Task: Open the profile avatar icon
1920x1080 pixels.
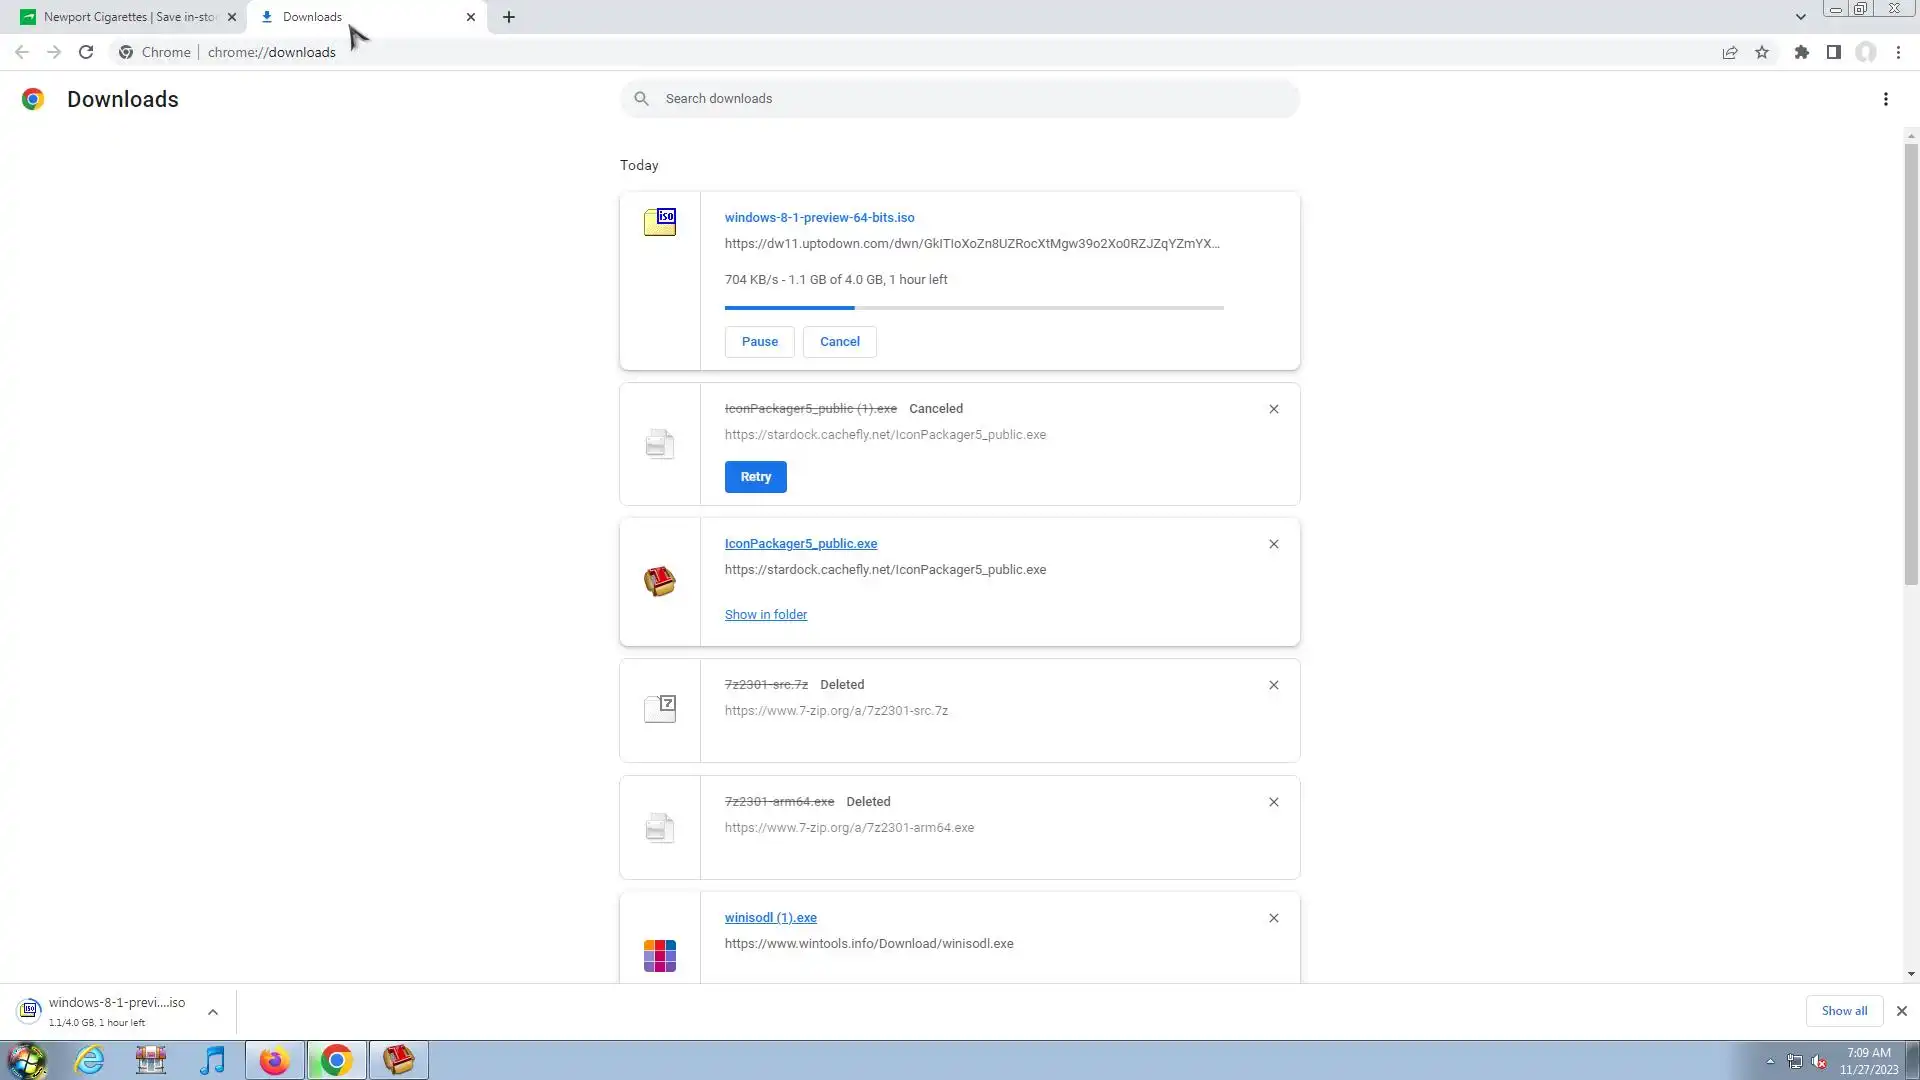Action: (x=1865, y=52)
